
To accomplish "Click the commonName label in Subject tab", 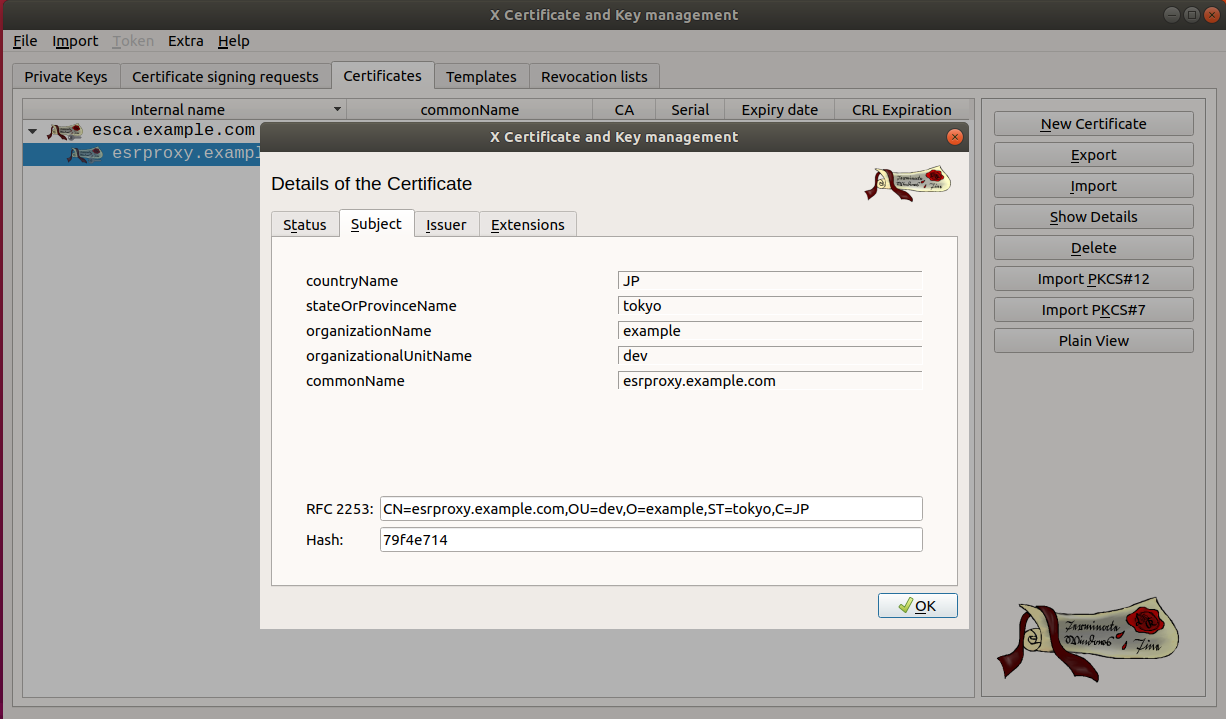I will tap(355, 381).
